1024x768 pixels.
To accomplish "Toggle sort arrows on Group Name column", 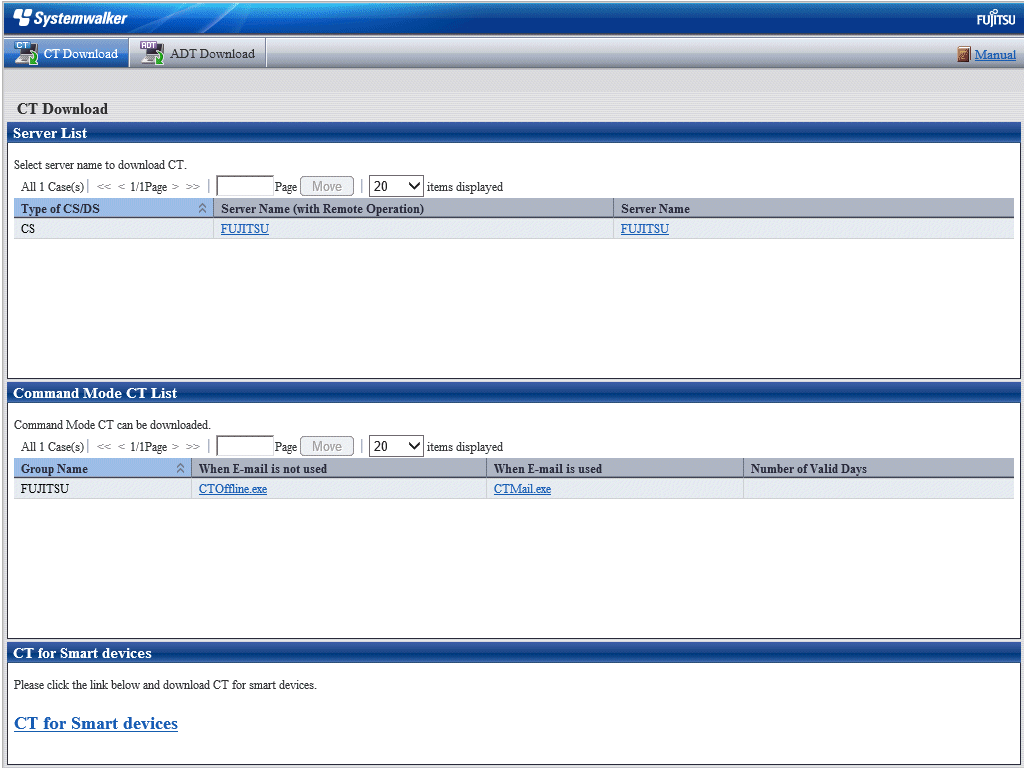I will click(x=180, y=468).
